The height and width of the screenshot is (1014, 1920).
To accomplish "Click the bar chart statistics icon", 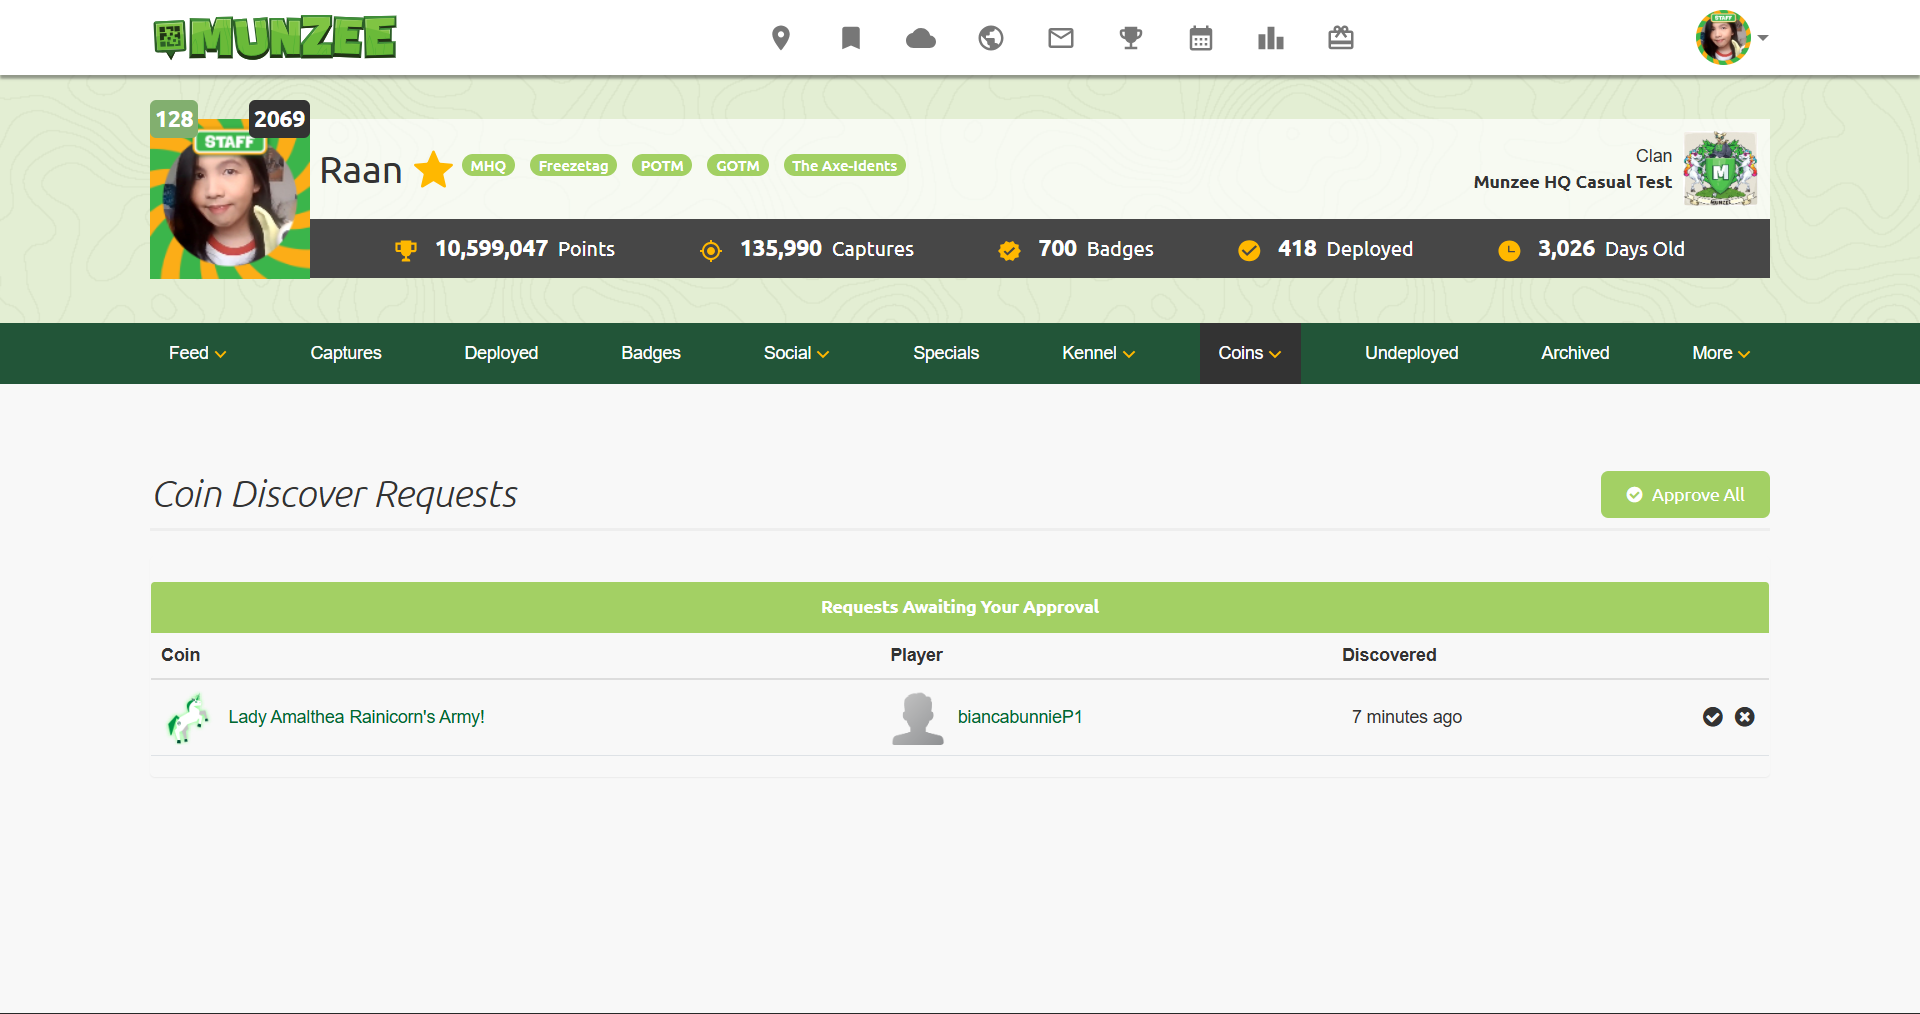I will [x=1271, y=38].
